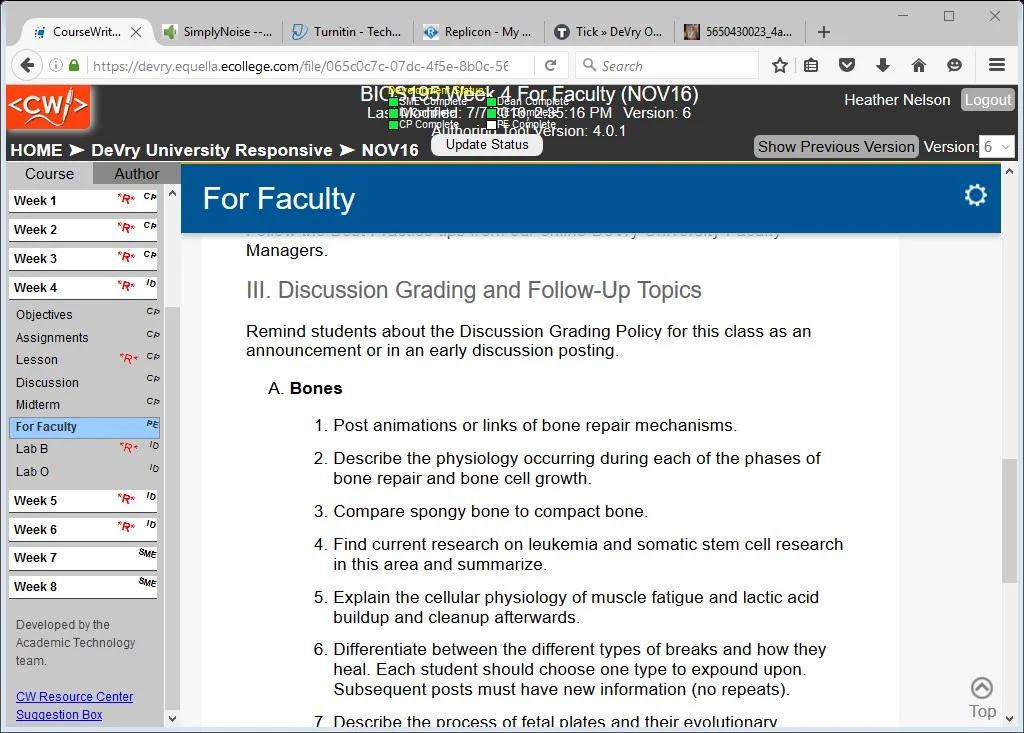Click the PE status marker on For Faculty
This screenshot has width=1024, height=733.
point(152,424)
